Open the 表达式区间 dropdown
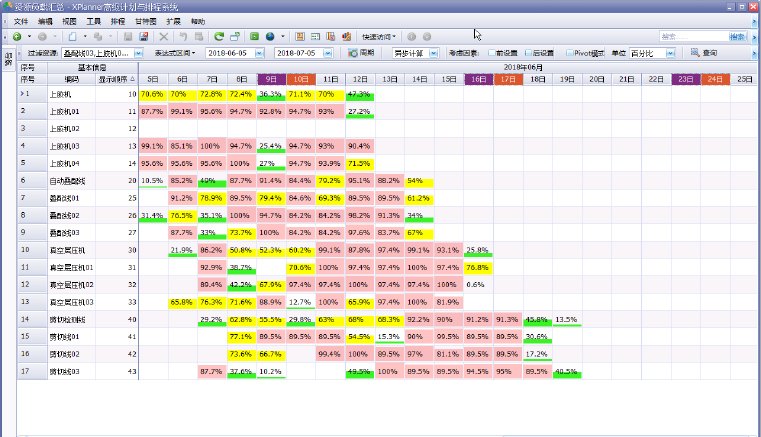This screenshot has height=437, width=761. pos(175,53)
